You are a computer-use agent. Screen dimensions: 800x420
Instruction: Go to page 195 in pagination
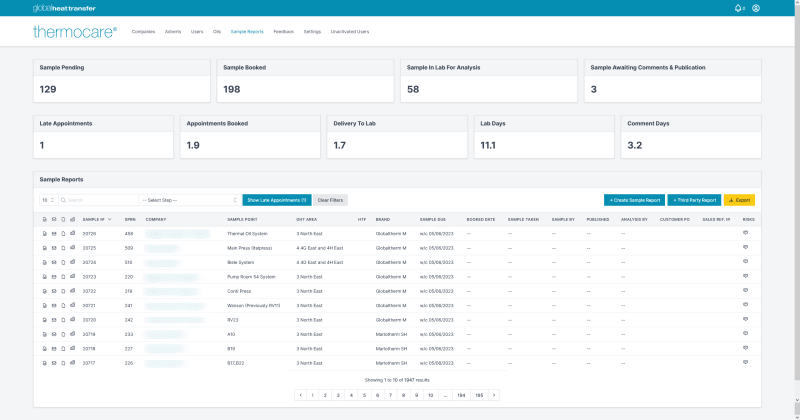pyautogui.click(x=479, y=395)
